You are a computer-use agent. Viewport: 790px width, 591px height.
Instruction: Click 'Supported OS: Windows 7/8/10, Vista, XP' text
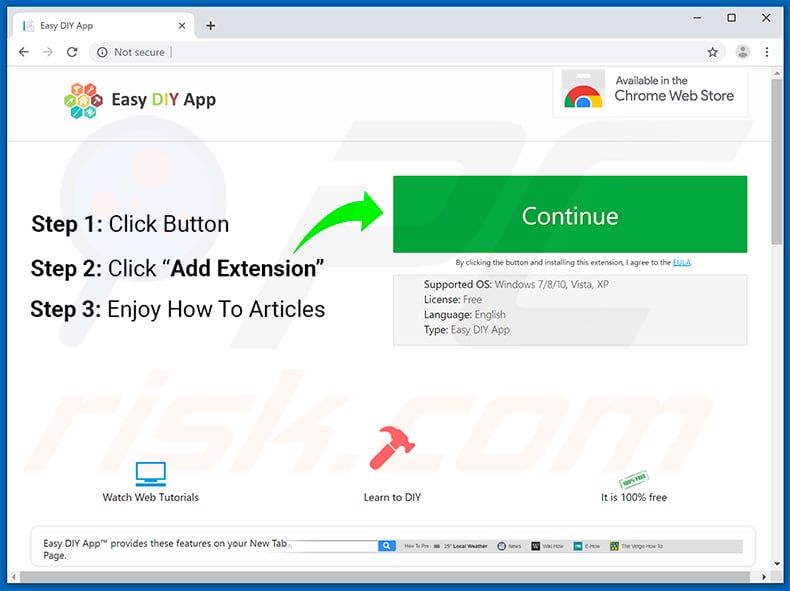[516, 284]
